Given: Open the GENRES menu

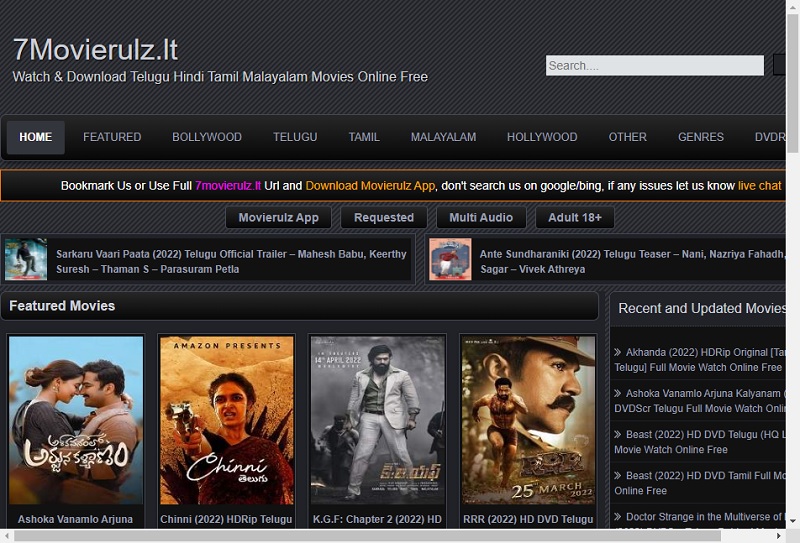Looking at the screenshot, I should [701, 137].
